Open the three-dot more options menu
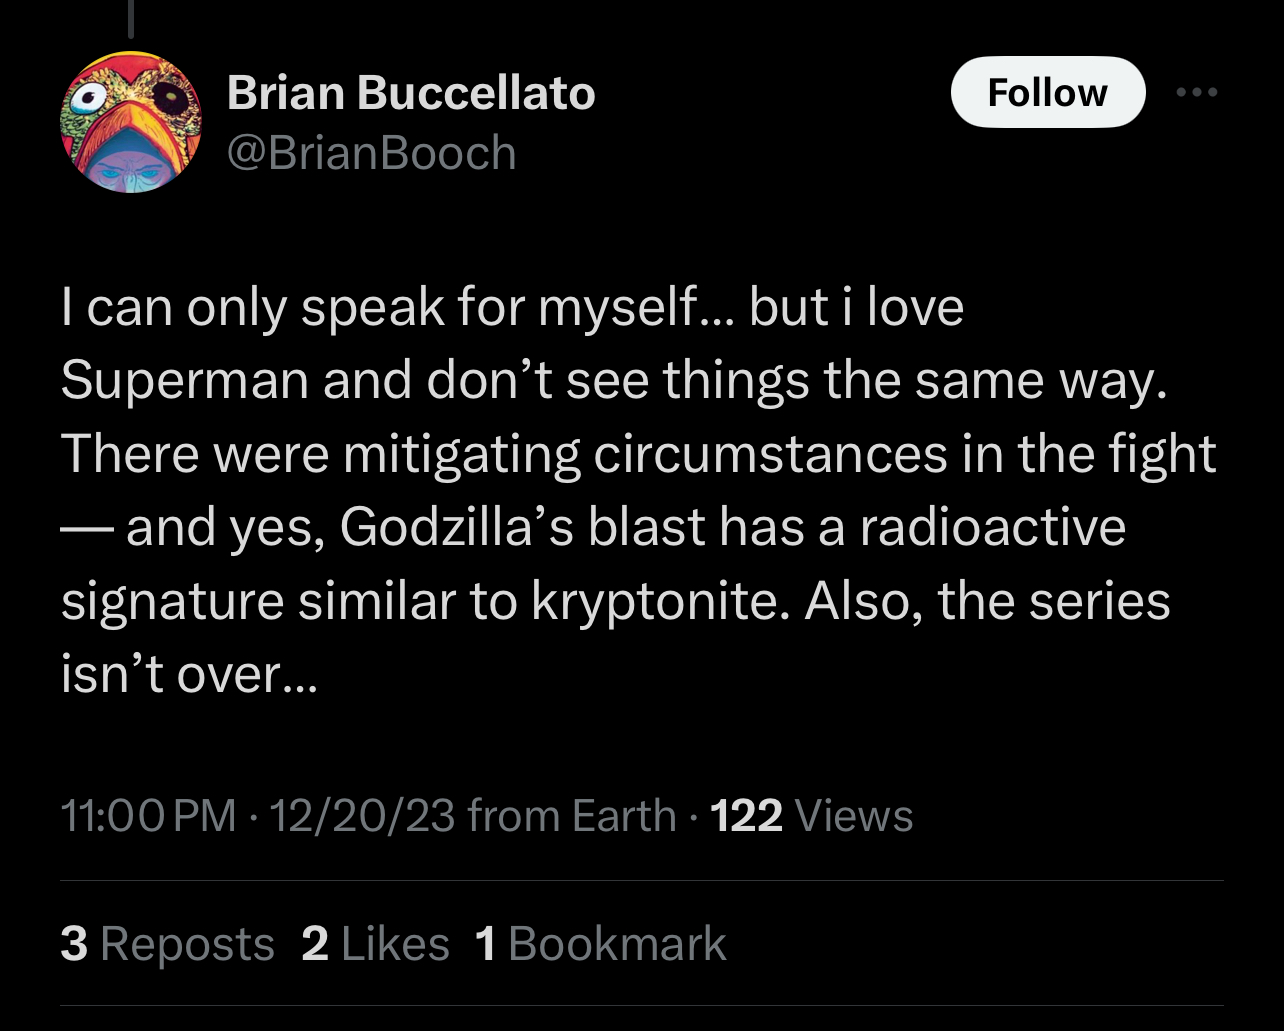The width and height of the screenshot is (1284, 1031). pos(1197,92)
